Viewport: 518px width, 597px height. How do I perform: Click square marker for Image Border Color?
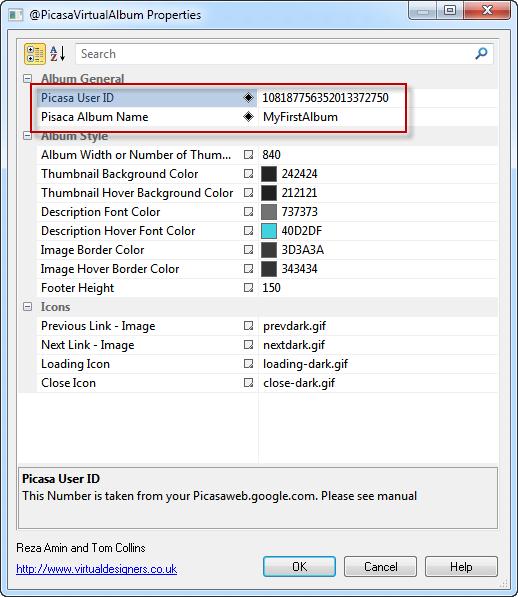(248, 250)
